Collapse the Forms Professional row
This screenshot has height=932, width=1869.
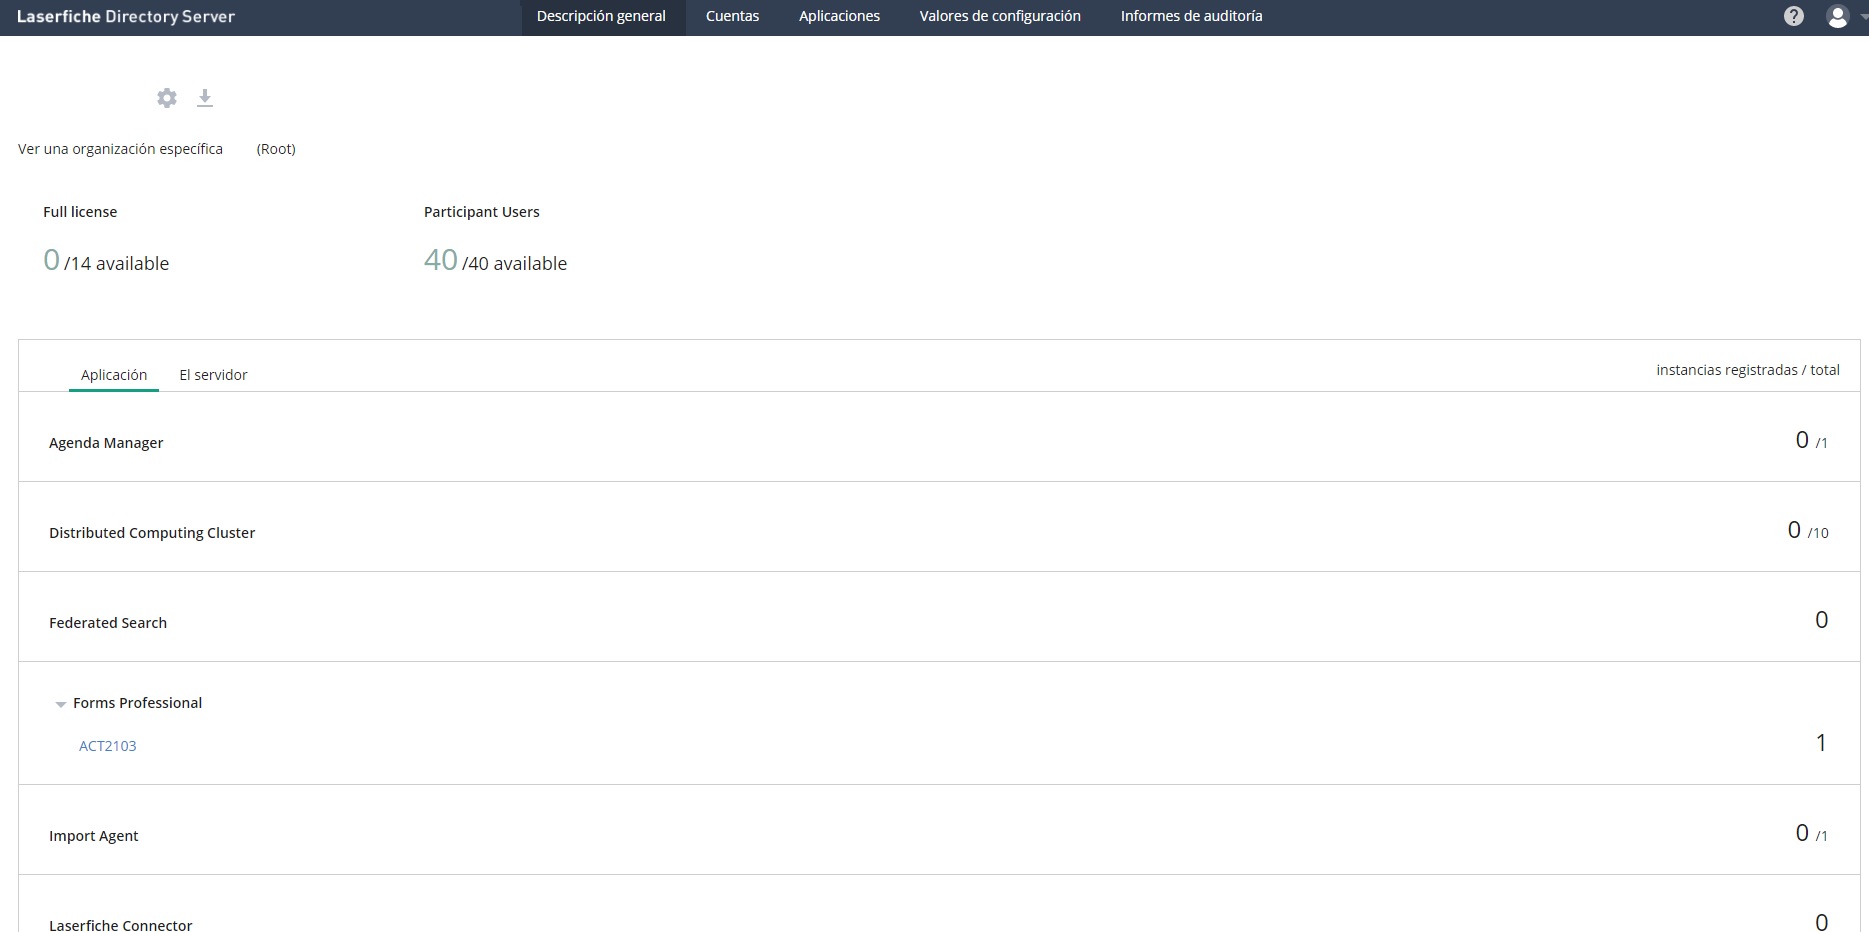pos(61,704)
